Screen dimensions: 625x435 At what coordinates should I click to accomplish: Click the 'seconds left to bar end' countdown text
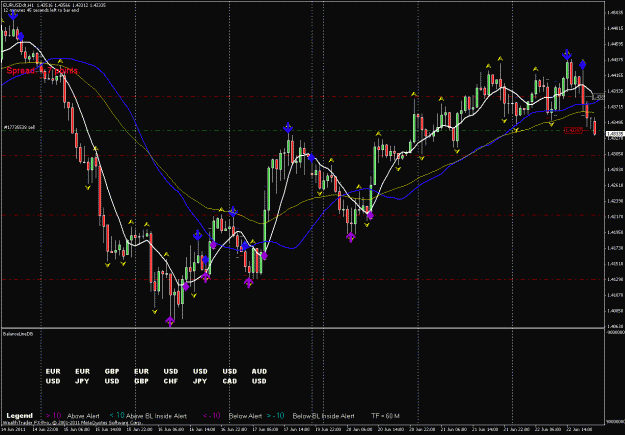point(41,10)
